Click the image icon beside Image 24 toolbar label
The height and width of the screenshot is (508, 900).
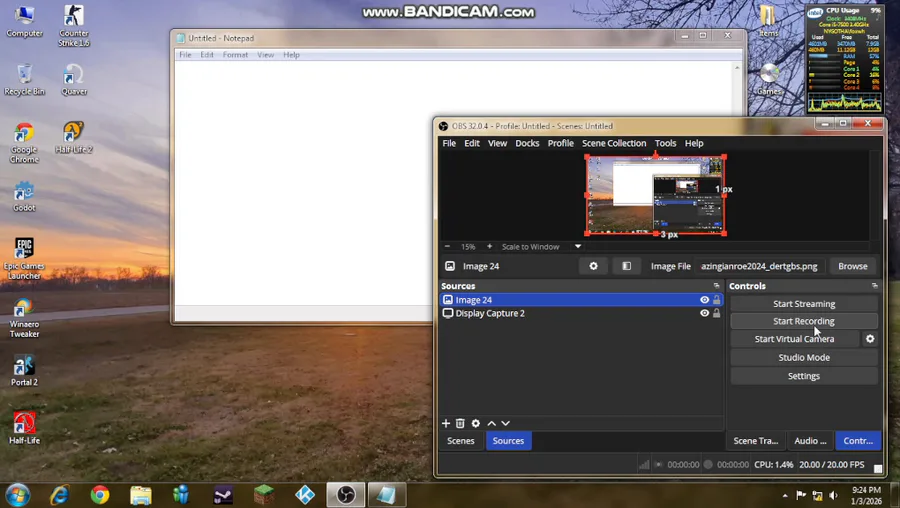(450, 266)
